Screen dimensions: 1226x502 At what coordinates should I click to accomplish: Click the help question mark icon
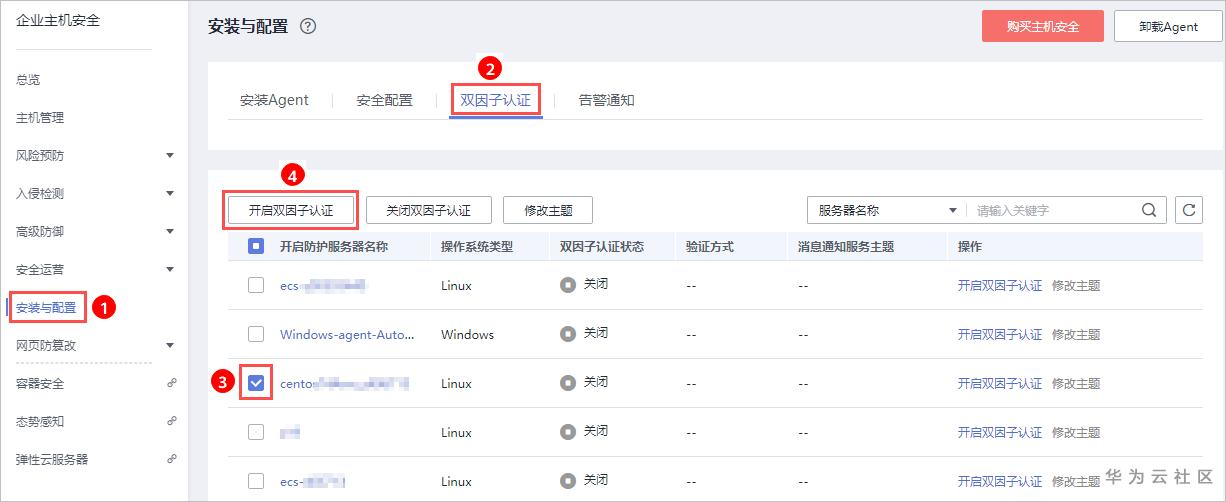(308, 27)
